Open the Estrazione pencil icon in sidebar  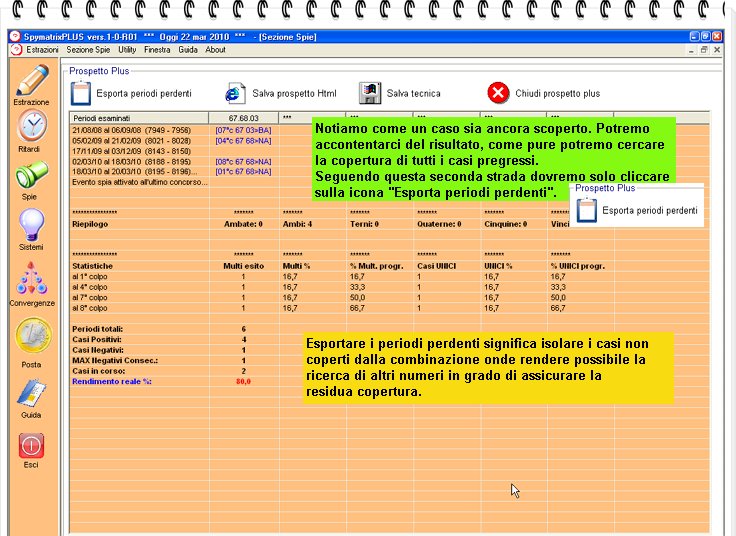pos(32,80)
